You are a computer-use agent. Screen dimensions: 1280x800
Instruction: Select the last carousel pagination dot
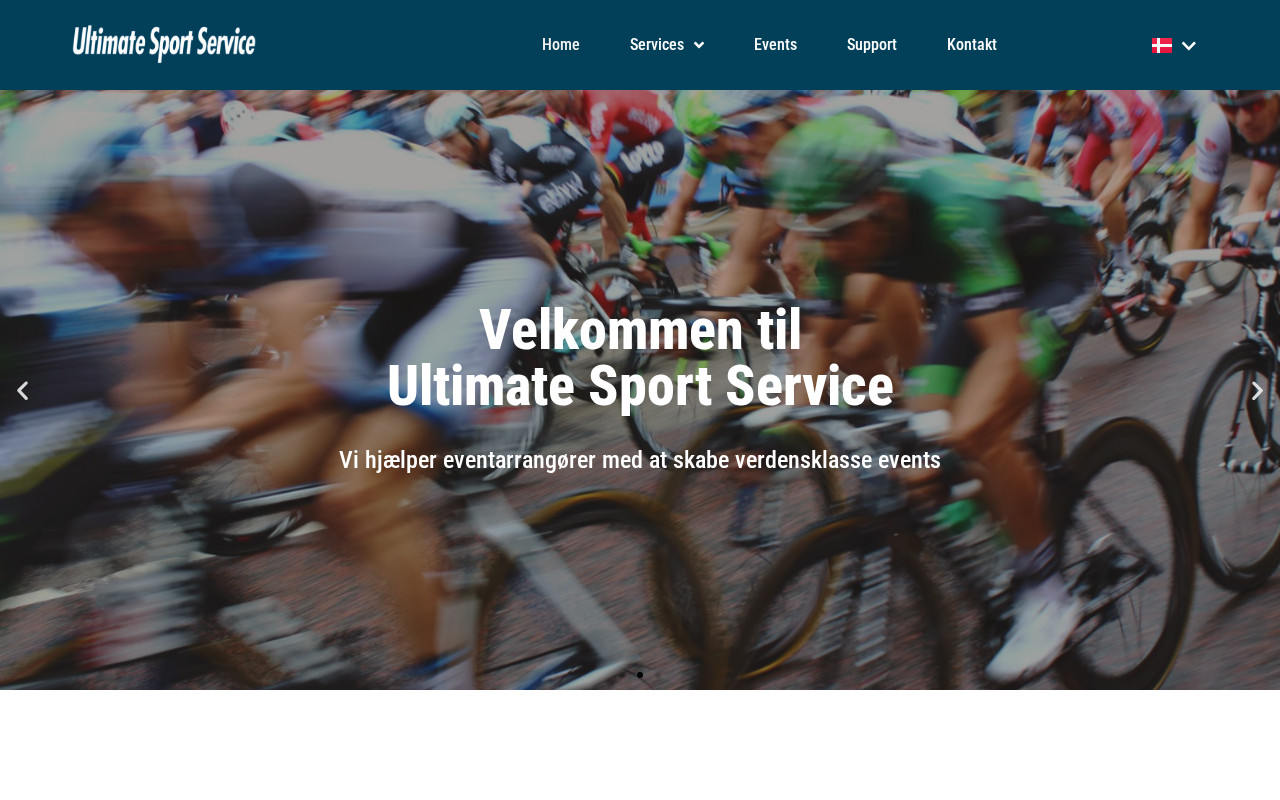pyautogui.click(x=658, y=675)
